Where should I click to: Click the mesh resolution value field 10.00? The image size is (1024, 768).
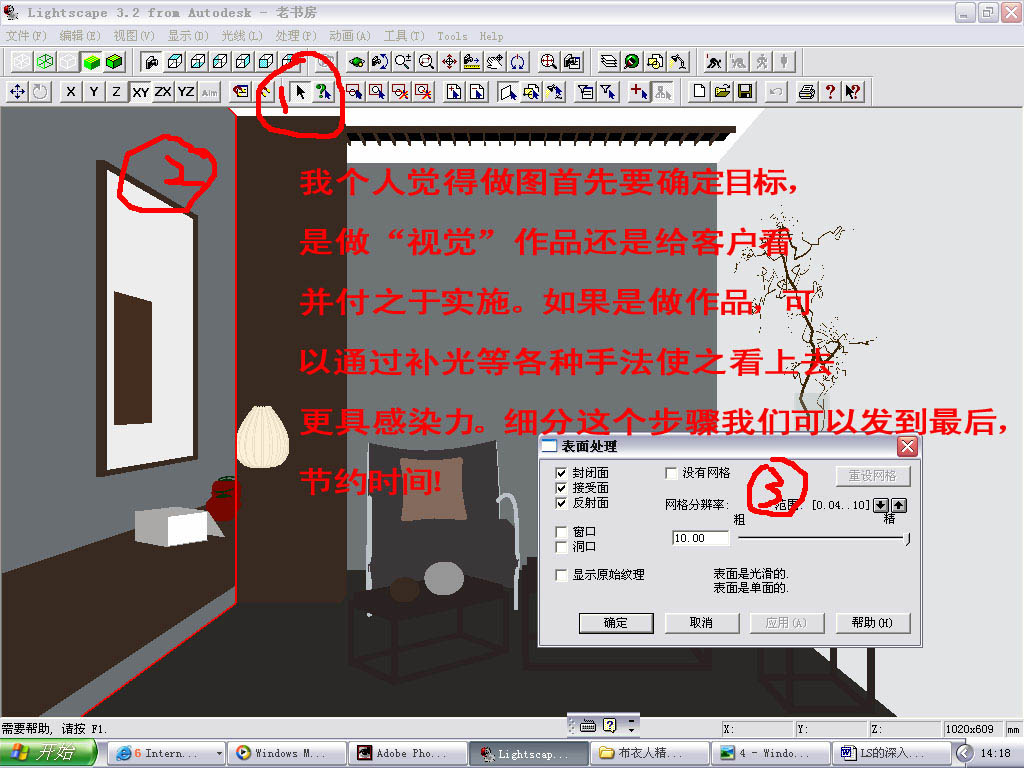pyautogui.click(x=701, y=538)
